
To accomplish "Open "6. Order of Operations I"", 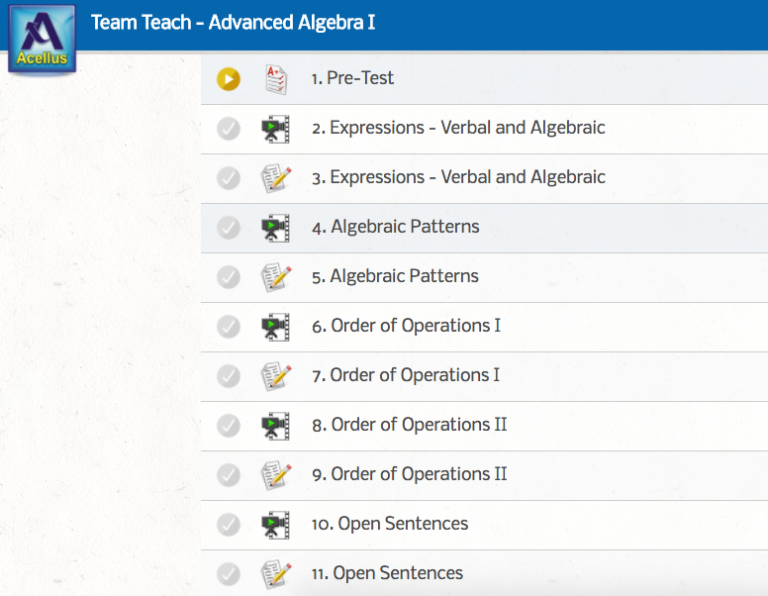I will click(x=406, y=326).
